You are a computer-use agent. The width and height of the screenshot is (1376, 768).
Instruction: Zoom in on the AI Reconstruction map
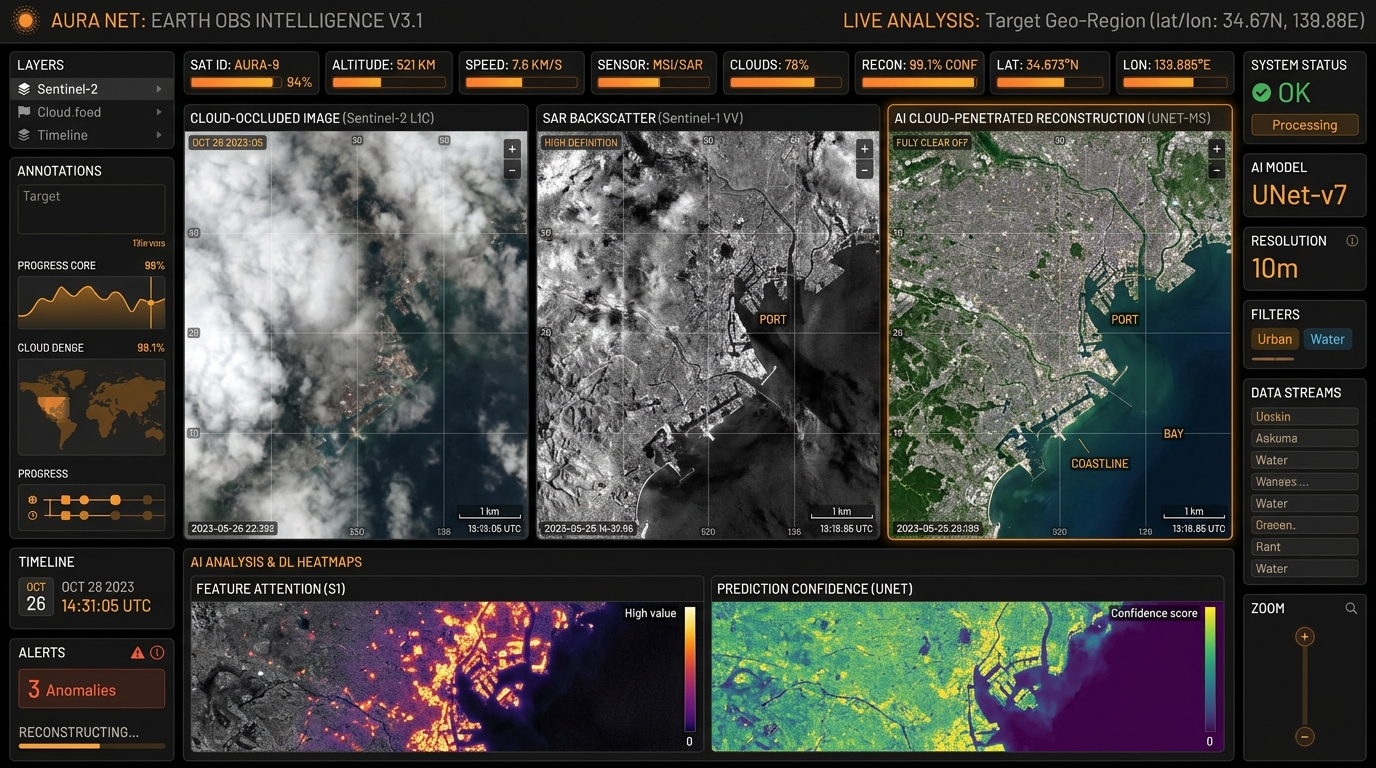pos(1216,149)
